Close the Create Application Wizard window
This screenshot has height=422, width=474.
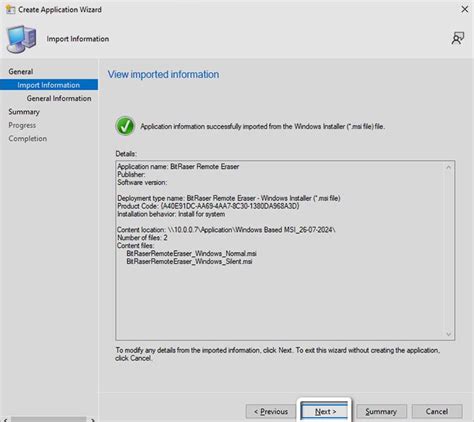[465, 9]
